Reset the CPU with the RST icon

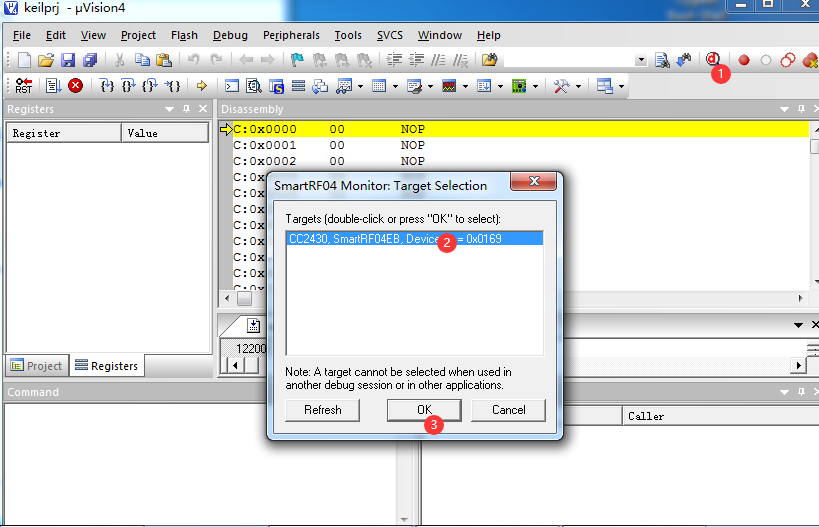click(24, 86)
